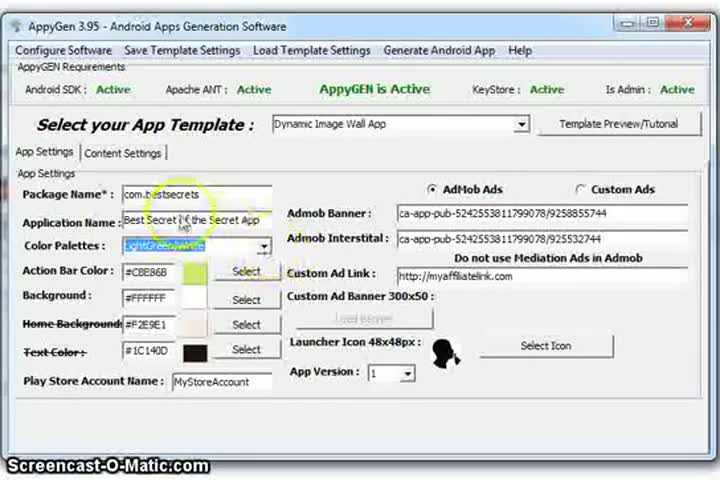The height and width of the screenshot is (480, 720).
Task: Open the Help menu
Action: tap(520, 50)
